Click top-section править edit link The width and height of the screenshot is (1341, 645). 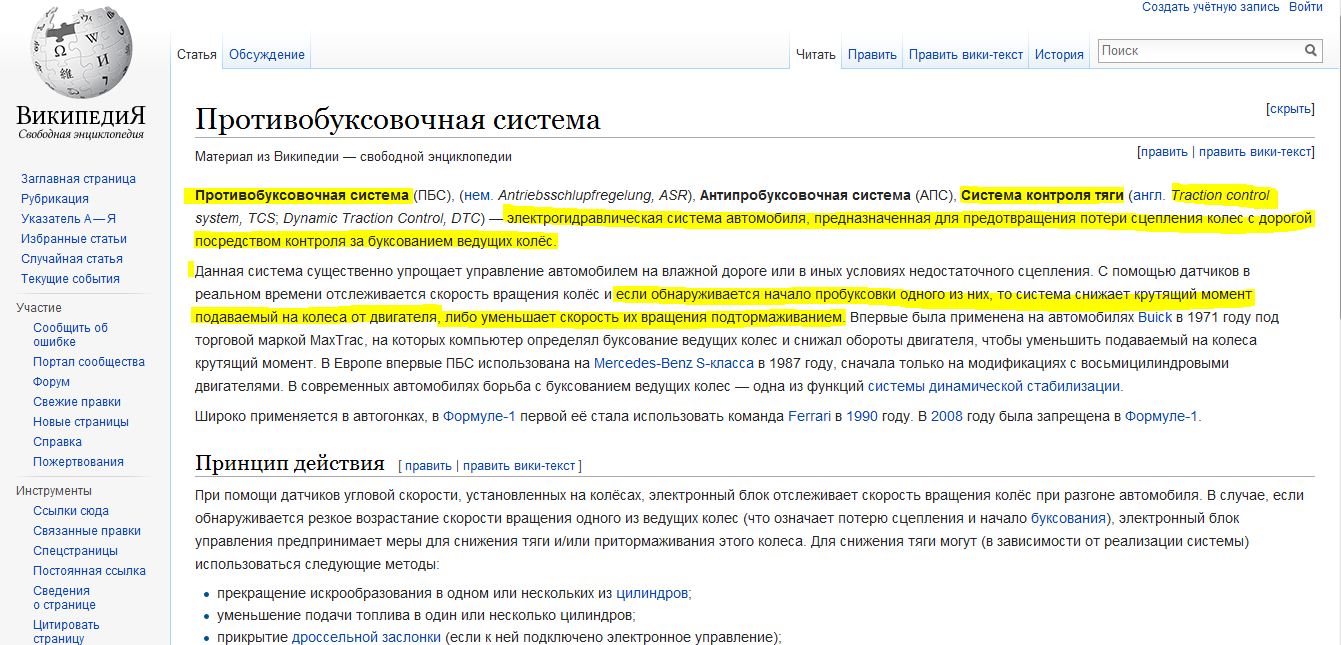click(1164, 152)
